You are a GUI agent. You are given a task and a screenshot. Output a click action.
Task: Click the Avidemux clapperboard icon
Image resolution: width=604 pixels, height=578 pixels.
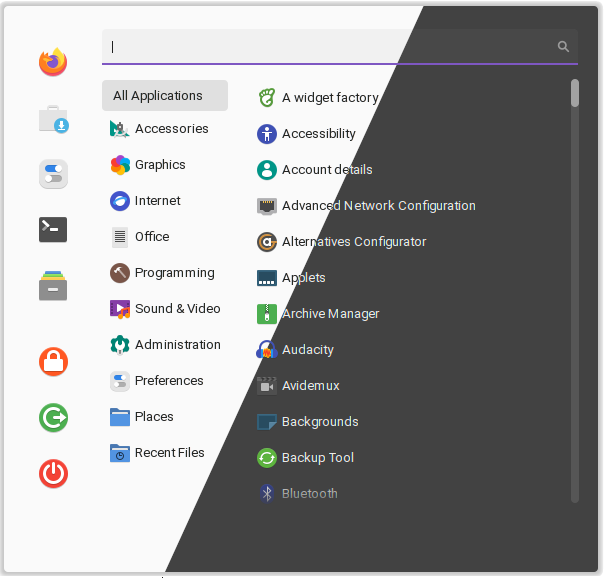click(267, 386)
